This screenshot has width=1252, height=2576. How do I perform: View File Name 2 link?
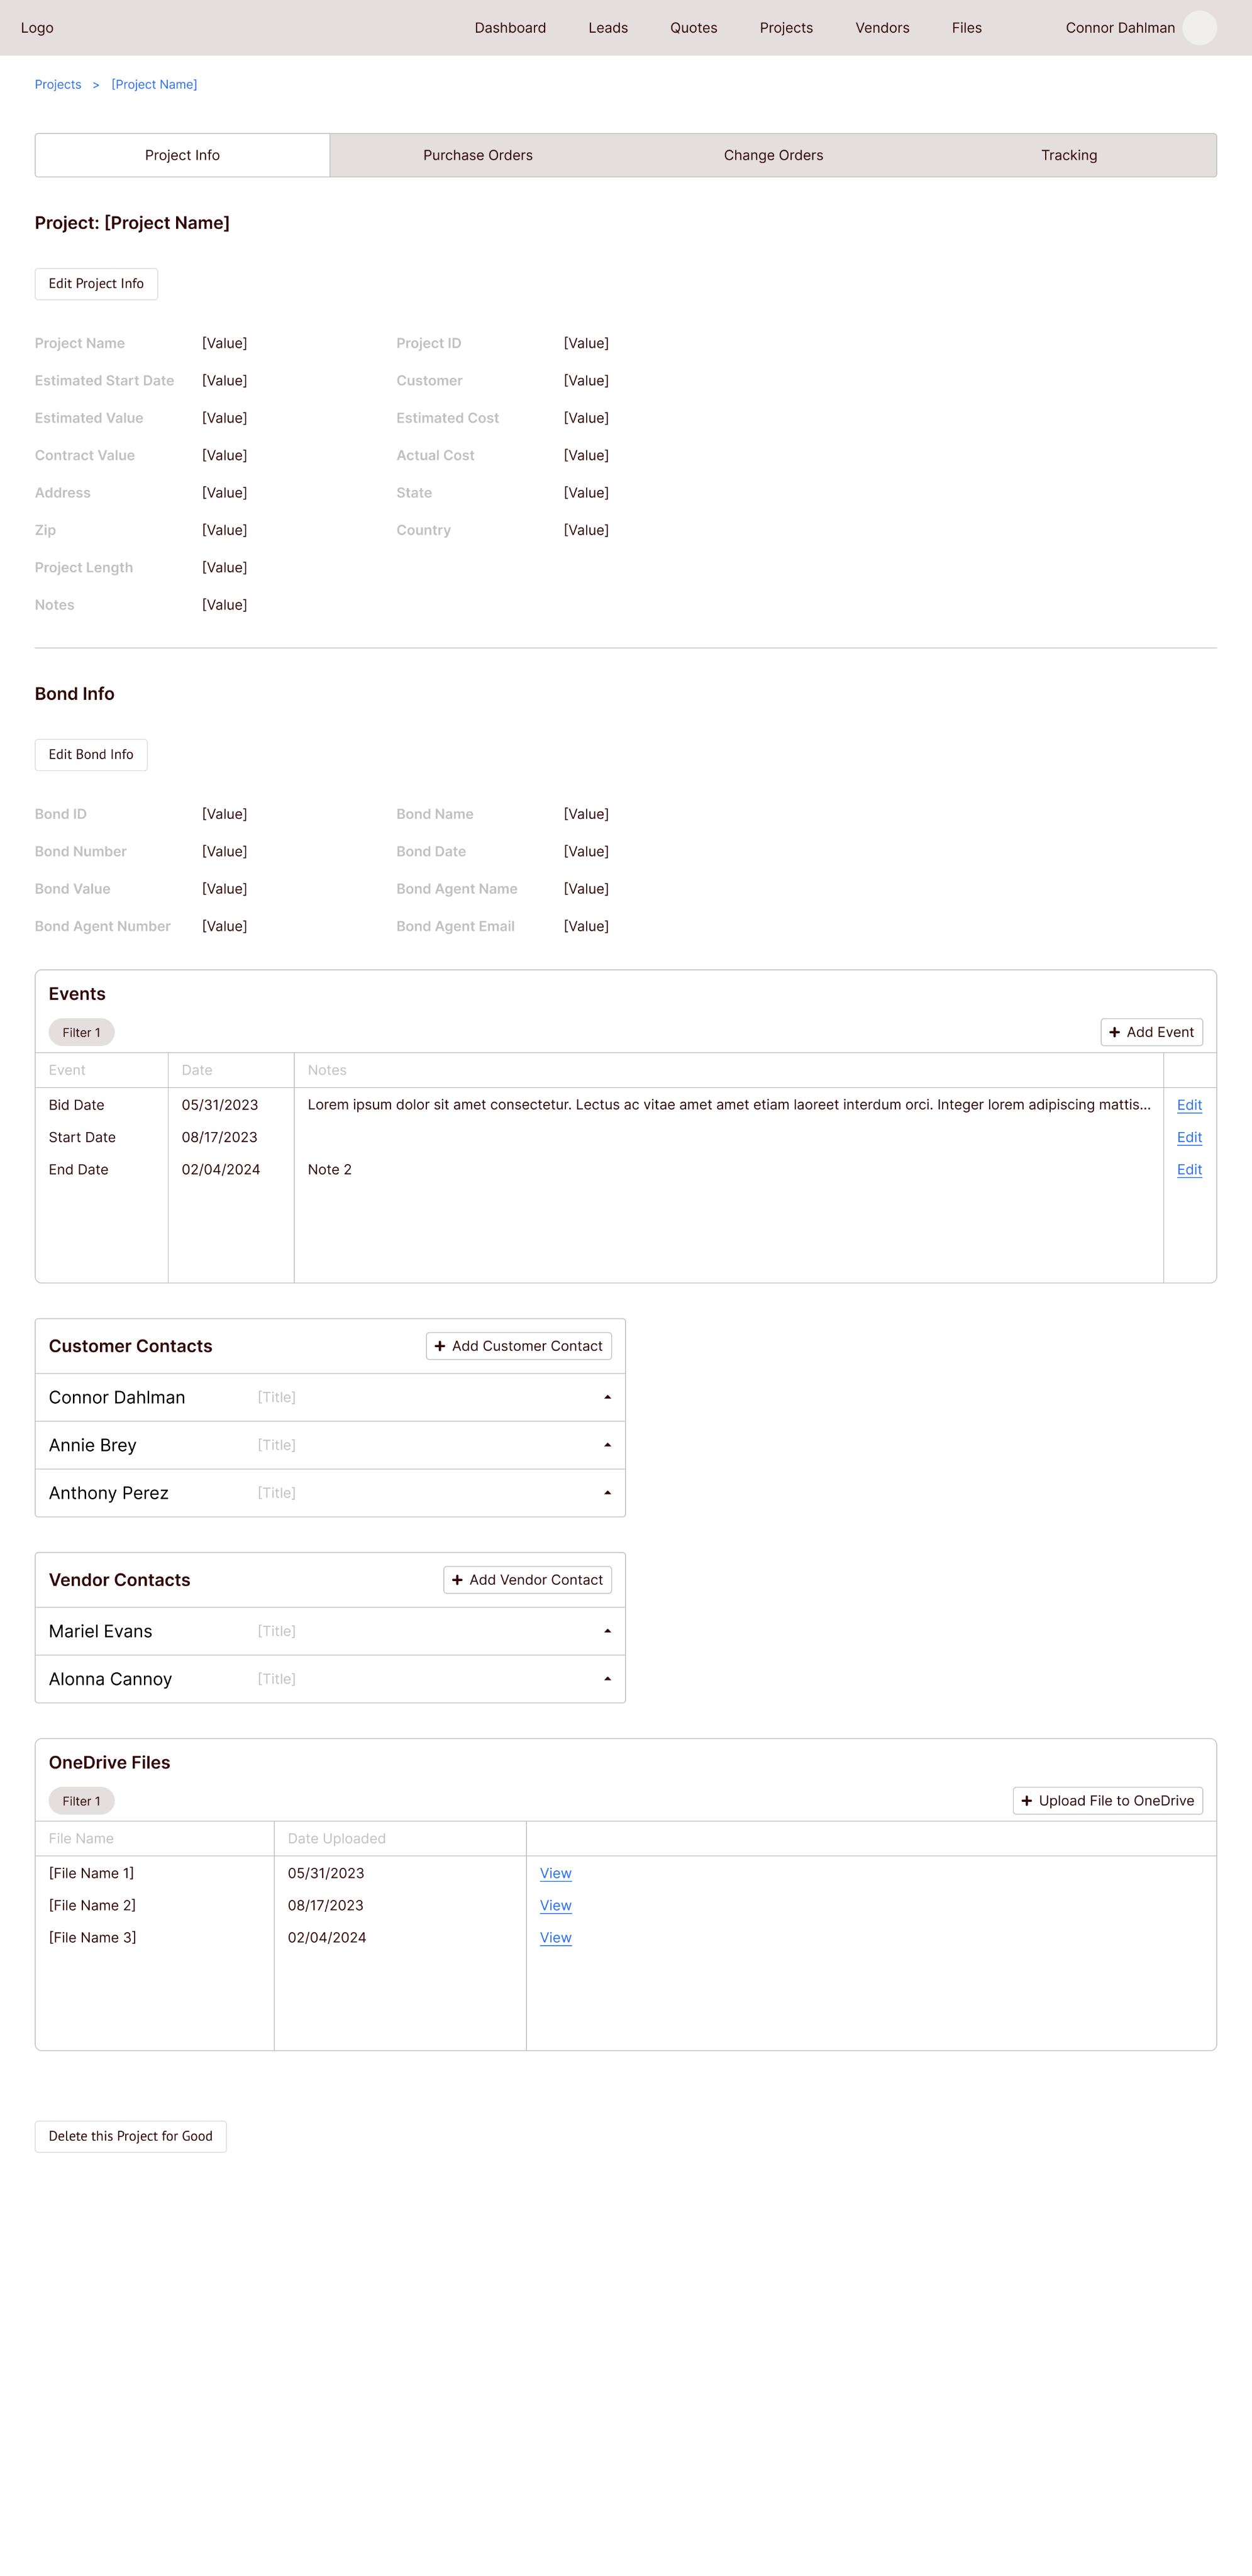(555, 1905)
